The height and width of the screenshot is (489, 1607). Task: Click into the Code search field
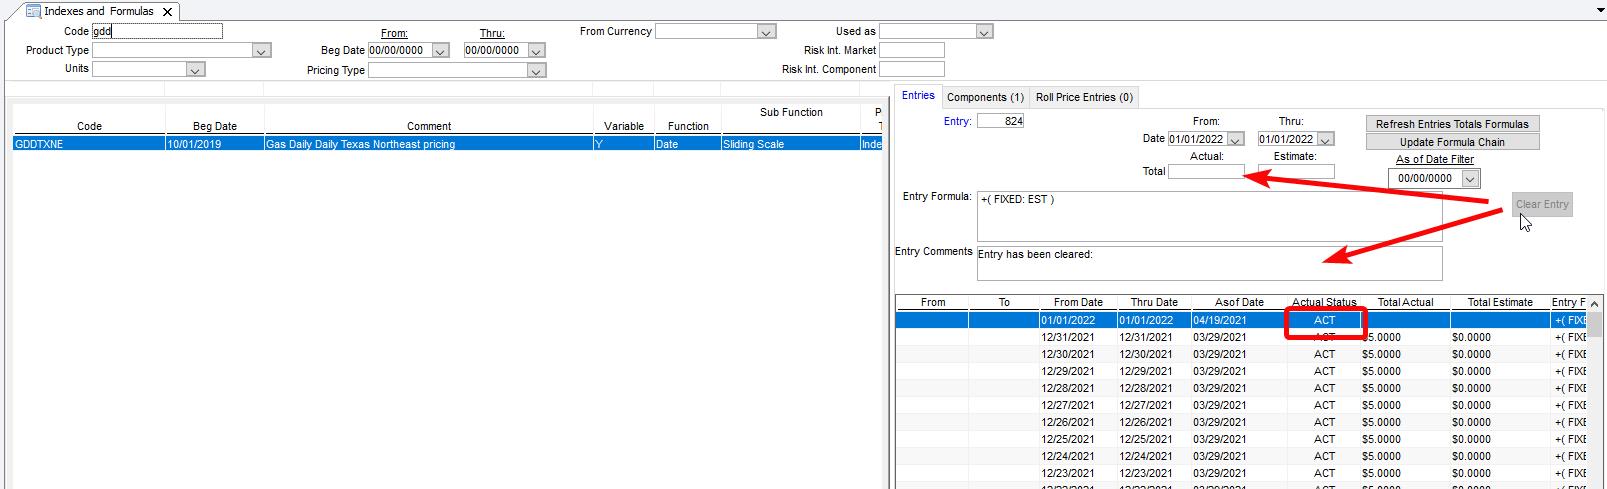tap(157, 32)
